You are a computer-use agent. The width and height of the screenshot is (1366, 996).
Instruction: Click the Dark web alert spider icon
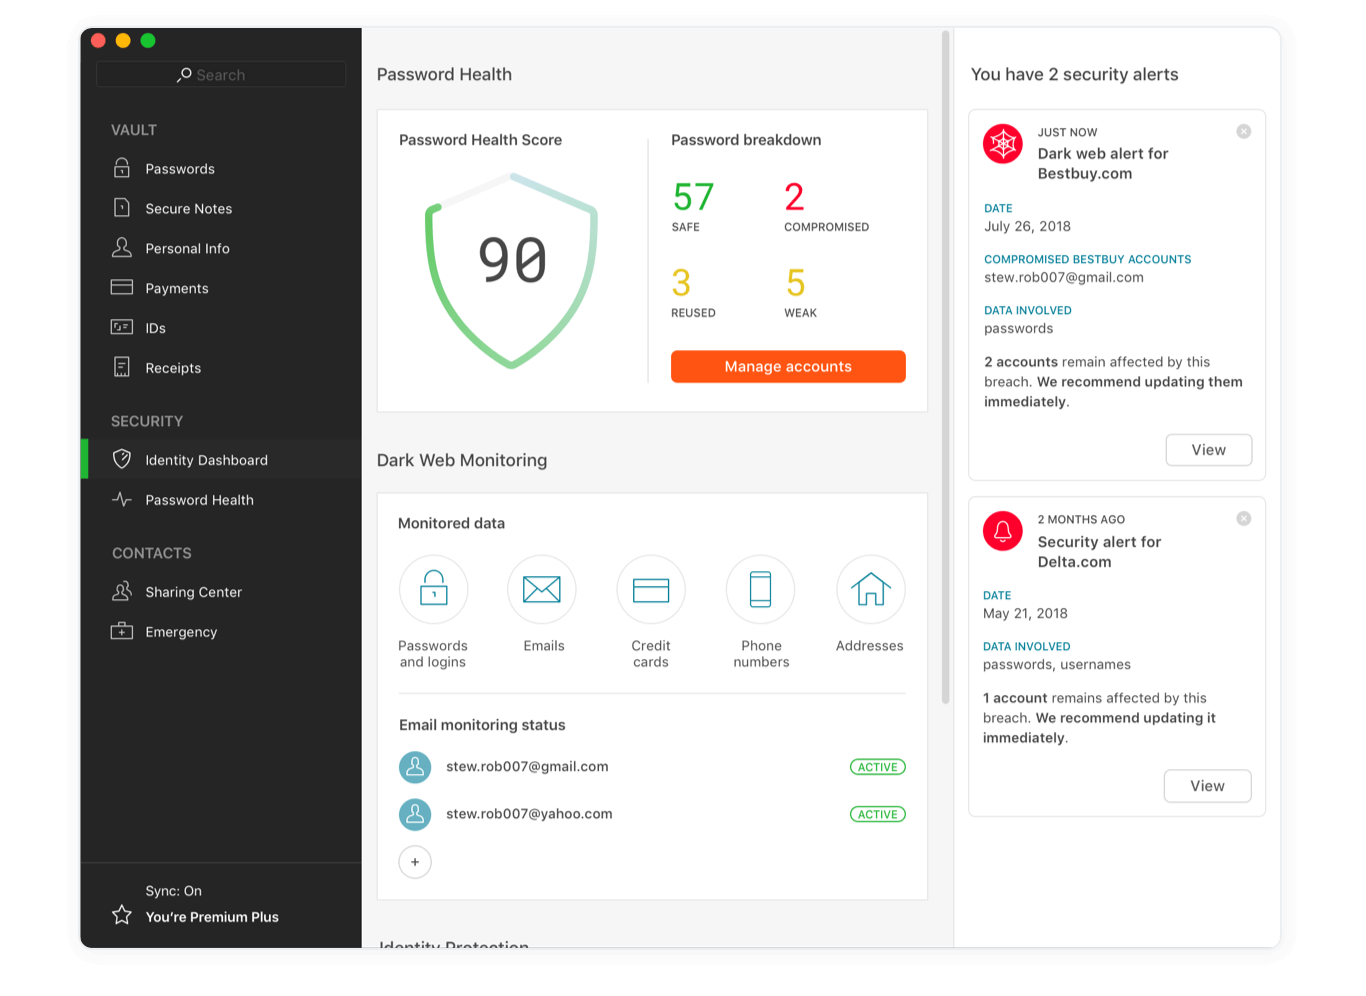pos(1003,144)
